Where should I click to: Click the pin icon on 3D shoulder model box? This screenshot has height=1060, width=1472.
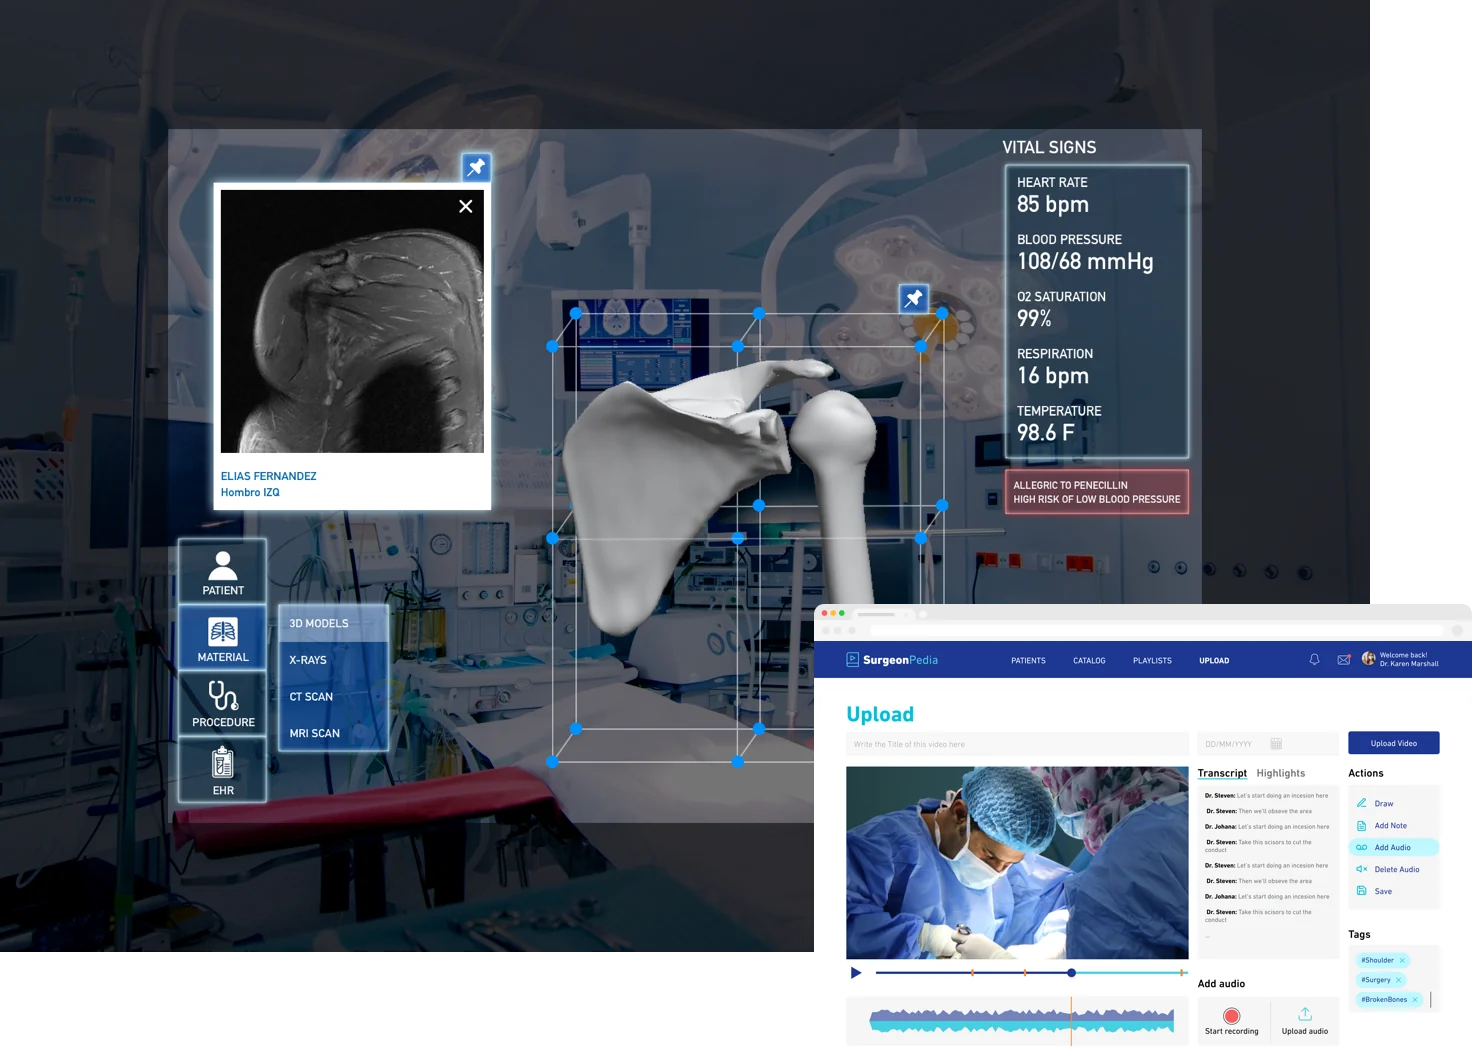914,298
